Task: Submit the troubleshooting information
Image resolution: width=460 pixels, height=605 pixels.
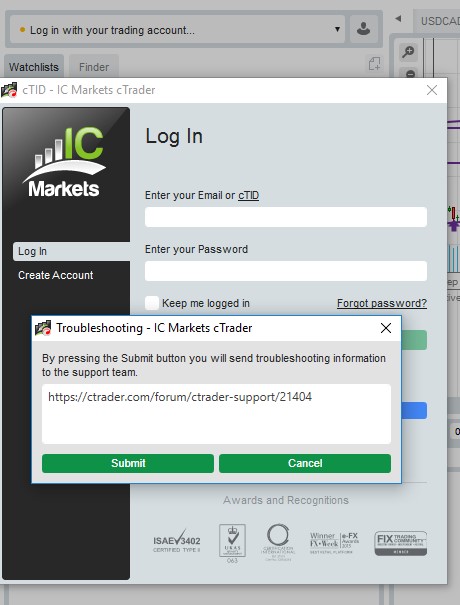Action: (128, 463)
